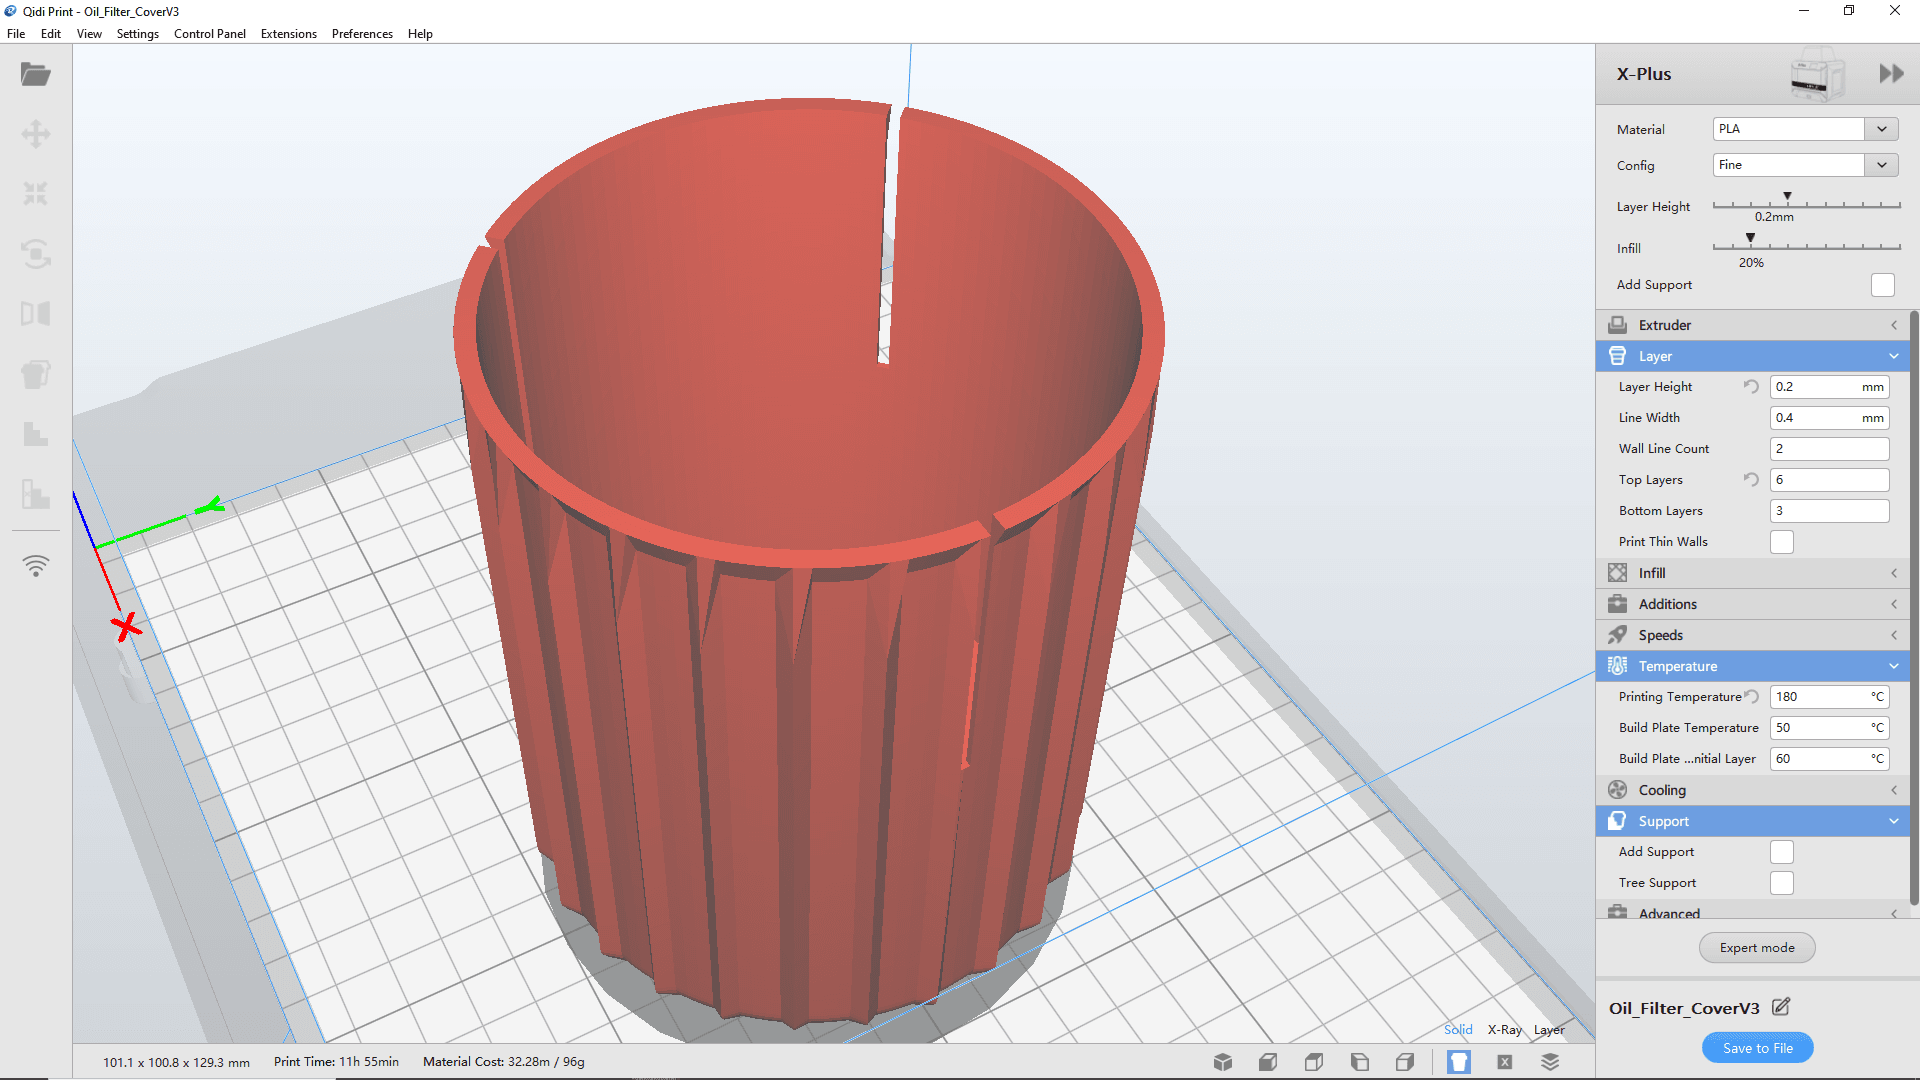Click the Build Plate Temperature field

1829,728
